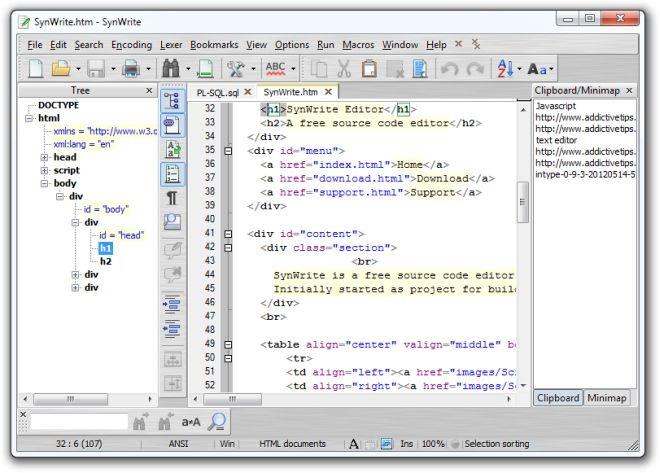Click Find previous binoculars in search bar
The height and width of the screenshot is (473, 660).
(x=165, y=421)
